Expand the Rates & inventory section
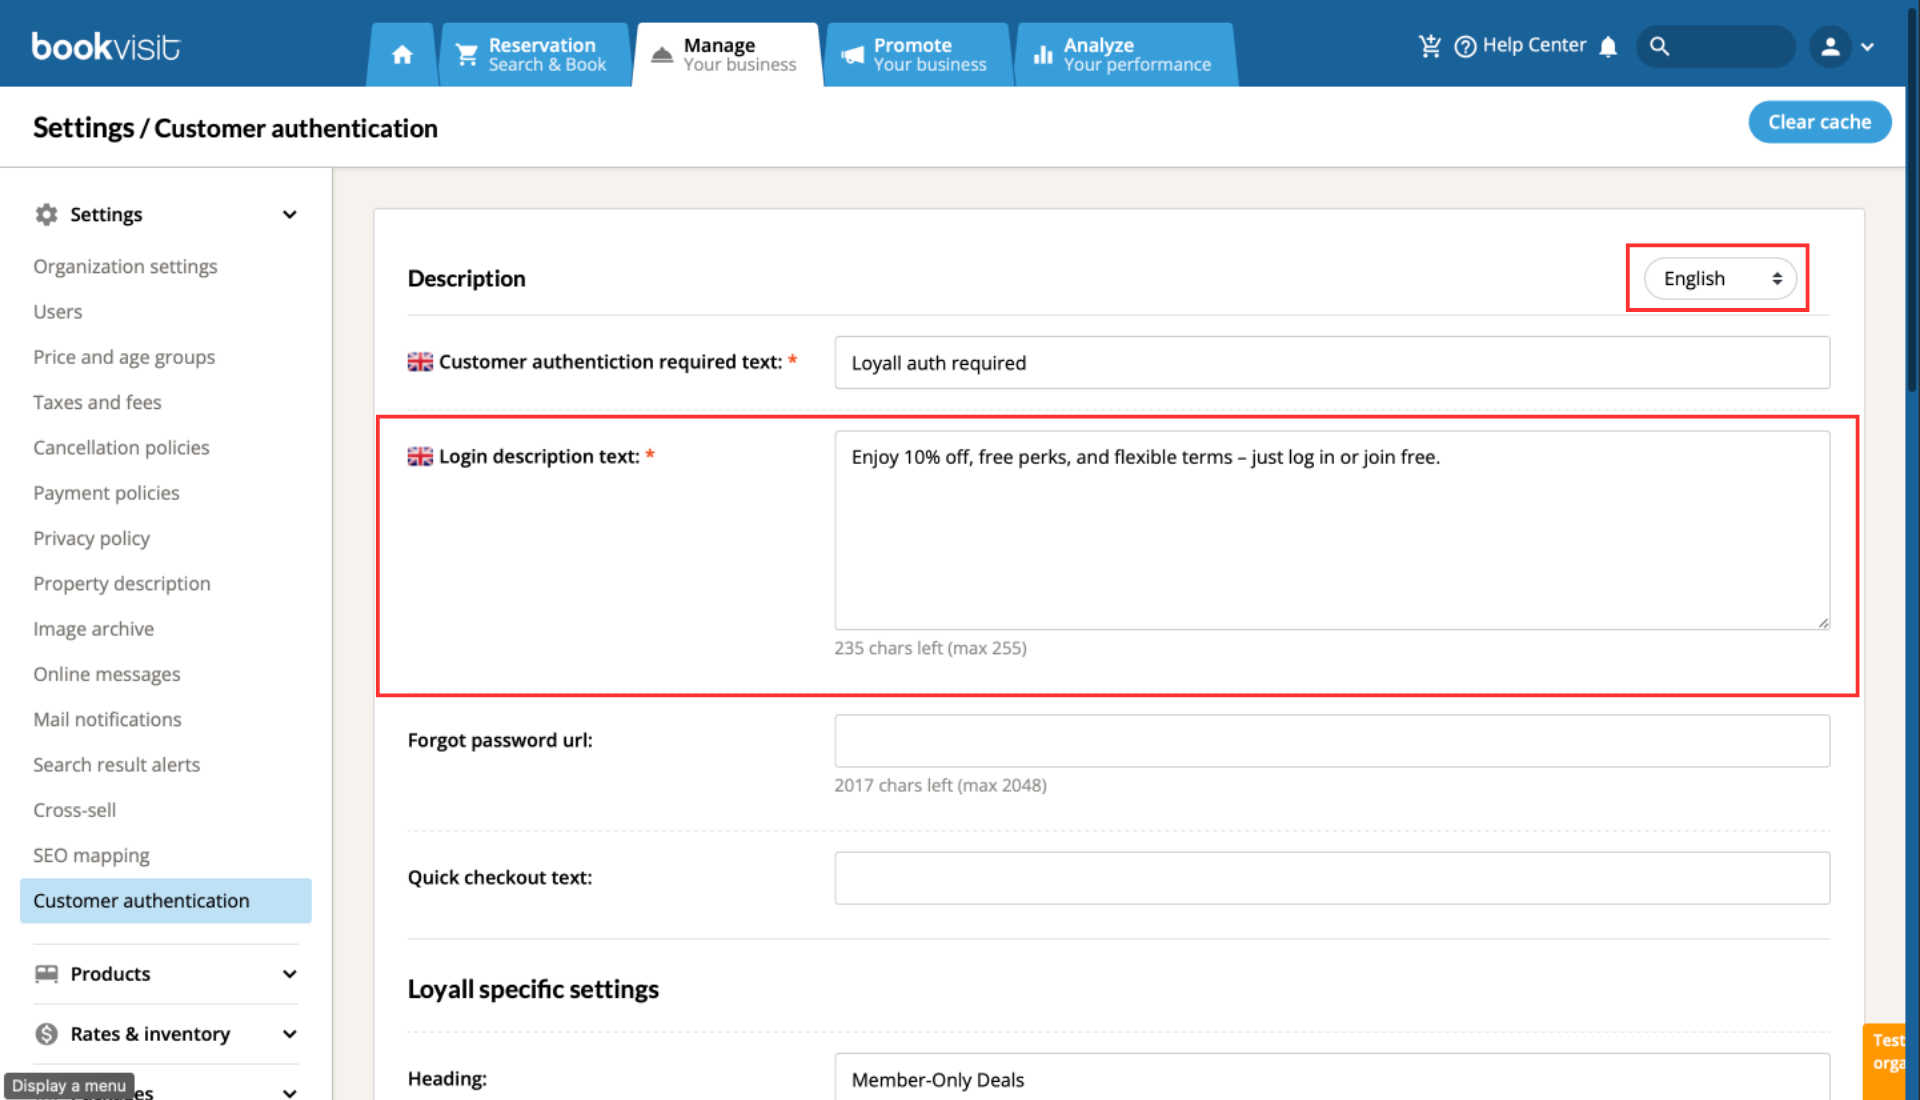 point(166,1034)
